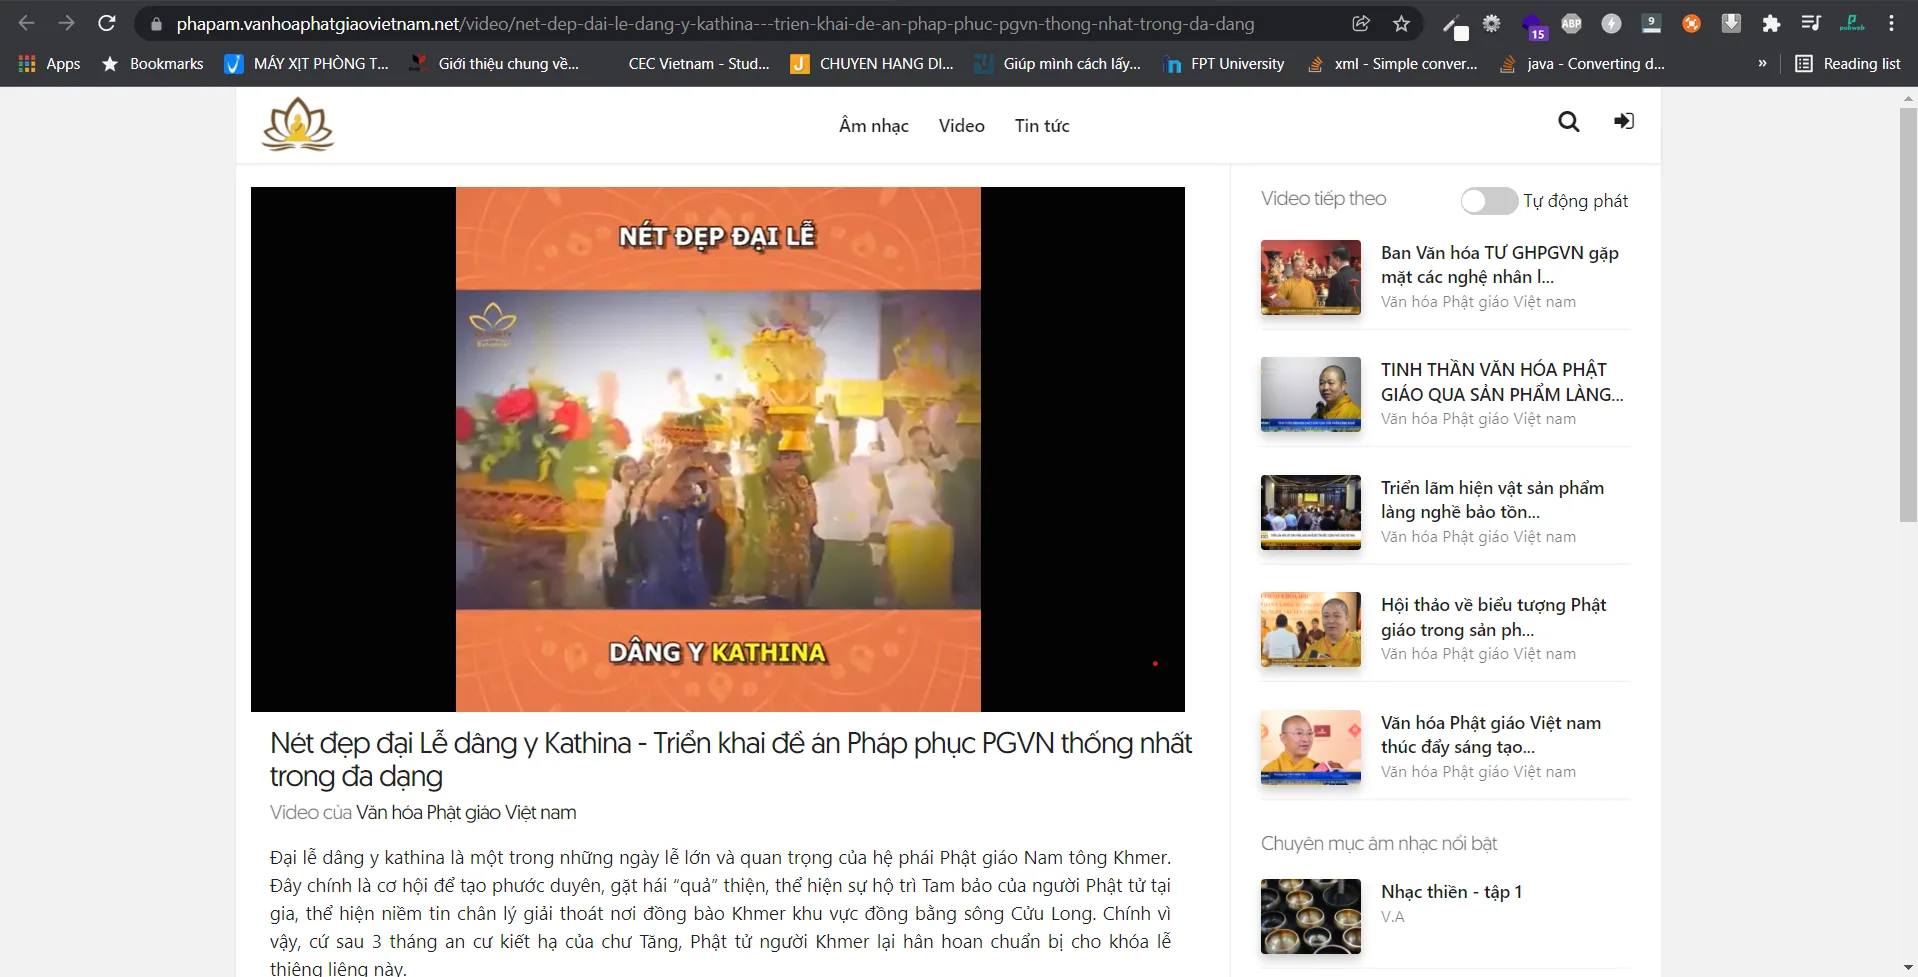Click the page vertical scrollbar thumb
1918x977 pixels.
pos(1908,314)
